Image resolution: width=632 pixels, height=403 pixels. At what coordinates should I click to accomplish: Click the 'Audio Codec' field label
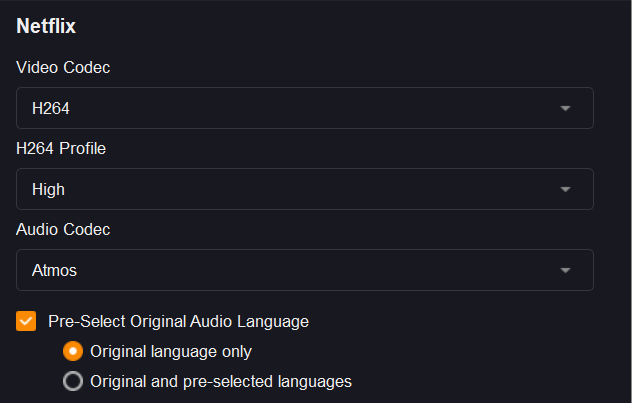(63, 230)
